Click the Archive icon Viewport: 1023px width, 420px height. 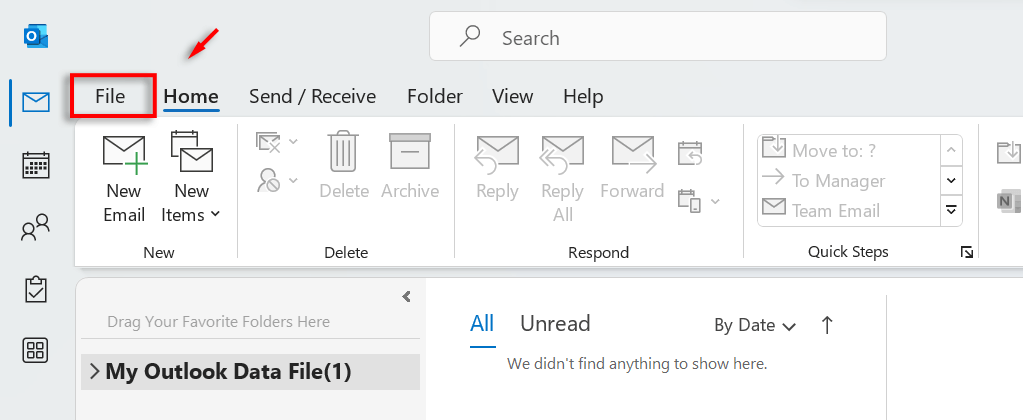409,155
